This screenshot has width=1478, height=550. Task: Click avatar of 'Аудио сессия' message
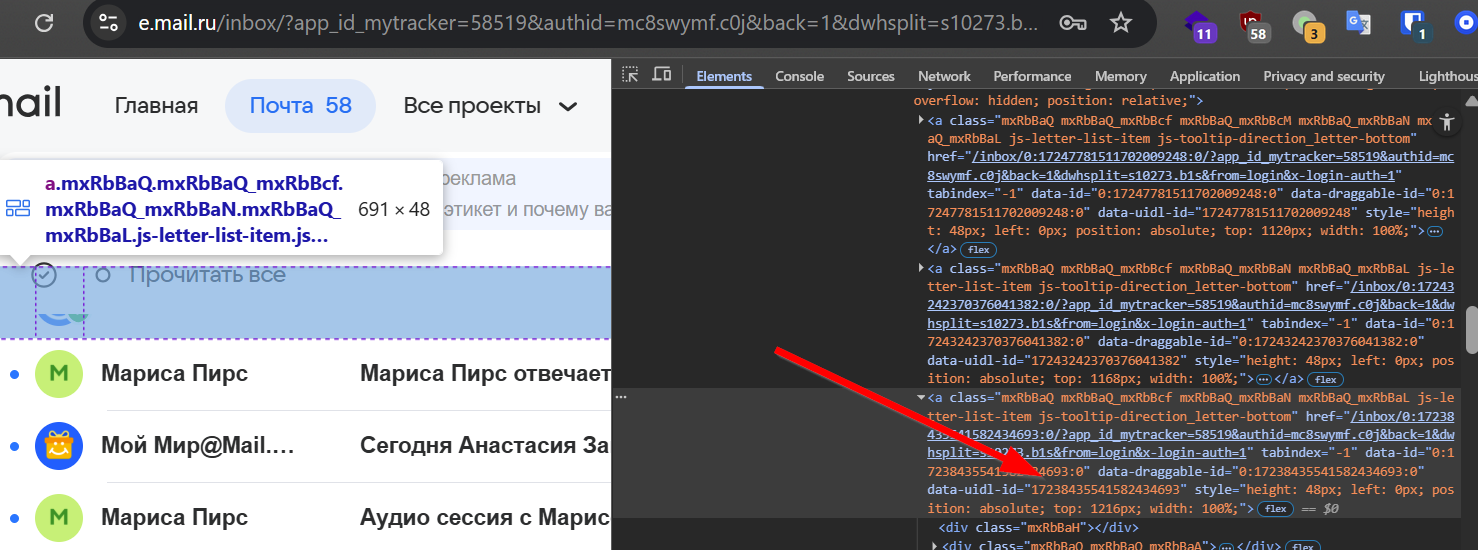(x=58, y=518)
